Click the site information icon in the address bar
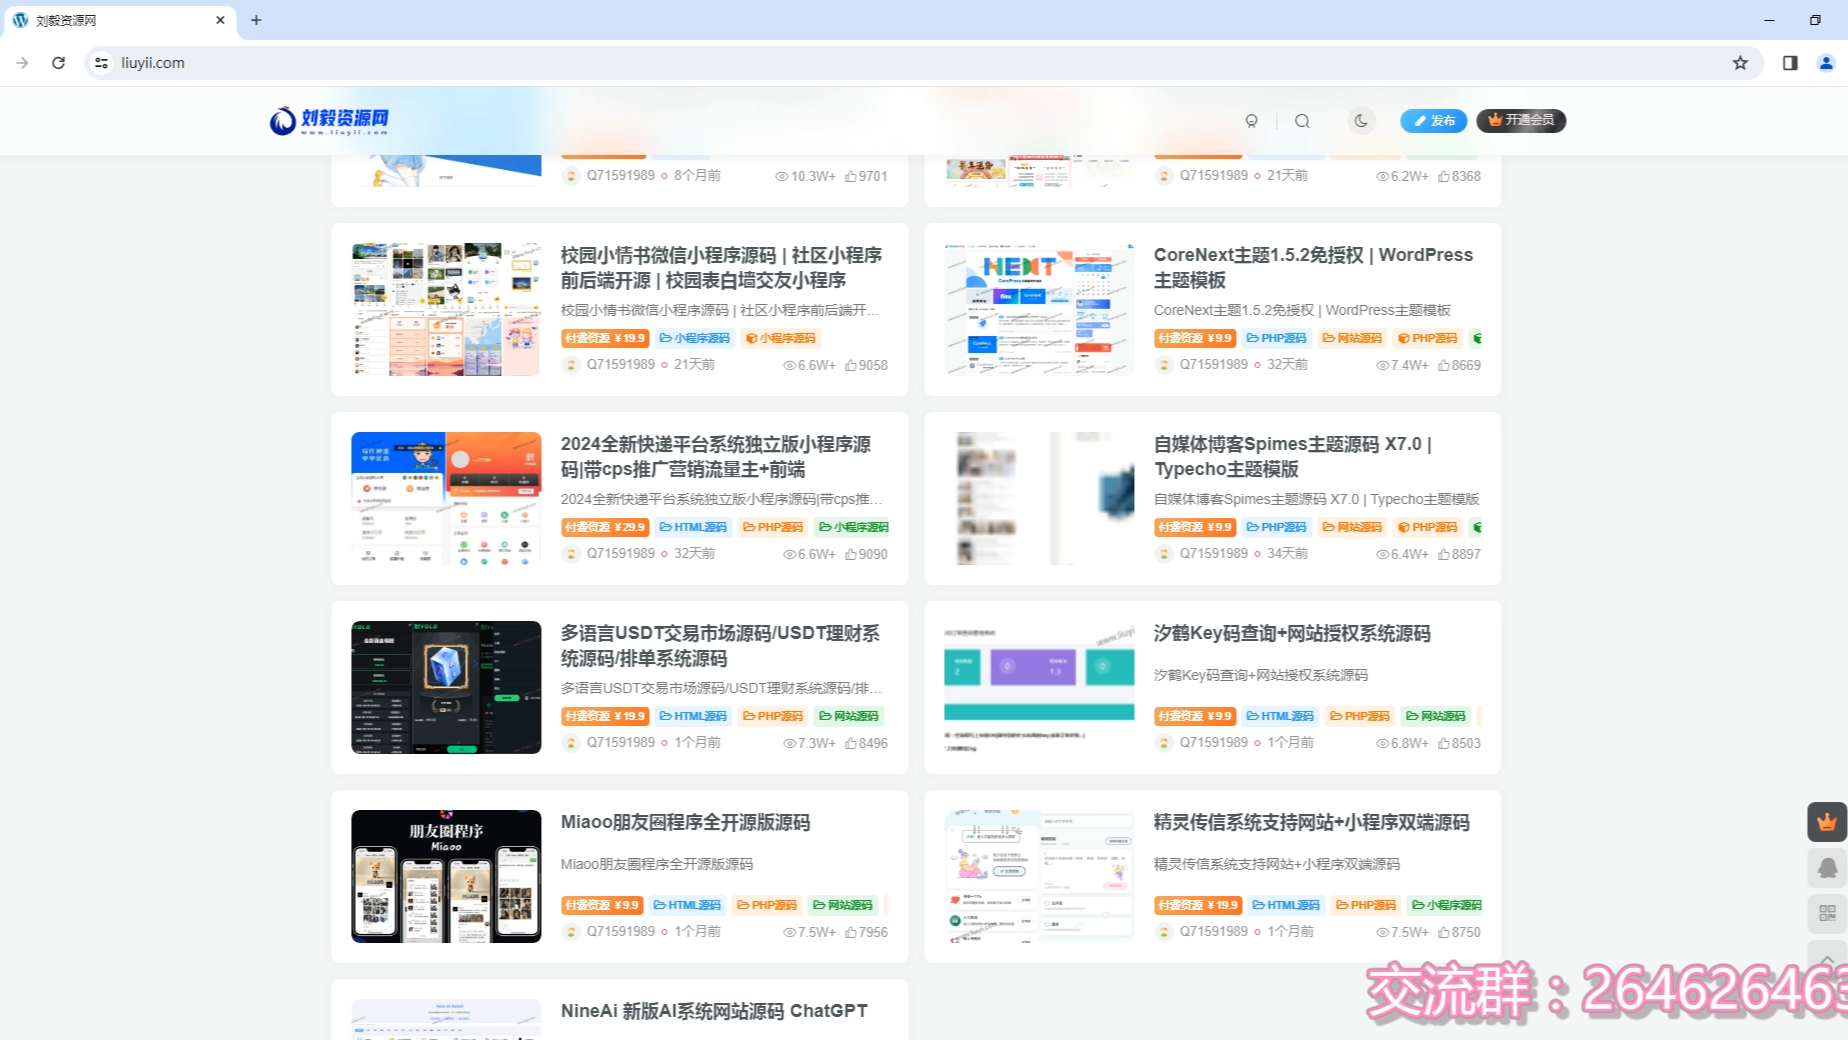The height and width of the screenshot is (1040, 1848). point(101,63)
